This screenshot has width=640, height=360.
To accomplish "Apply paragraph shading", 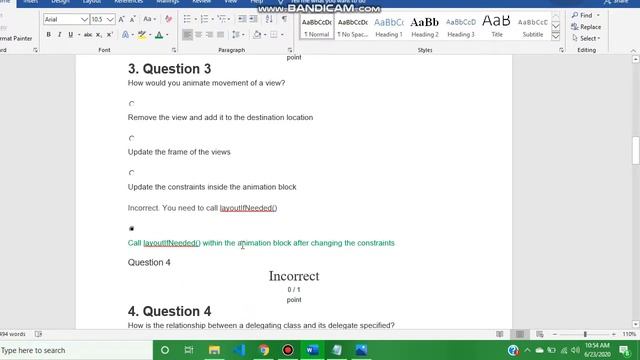I will point(257,35).
